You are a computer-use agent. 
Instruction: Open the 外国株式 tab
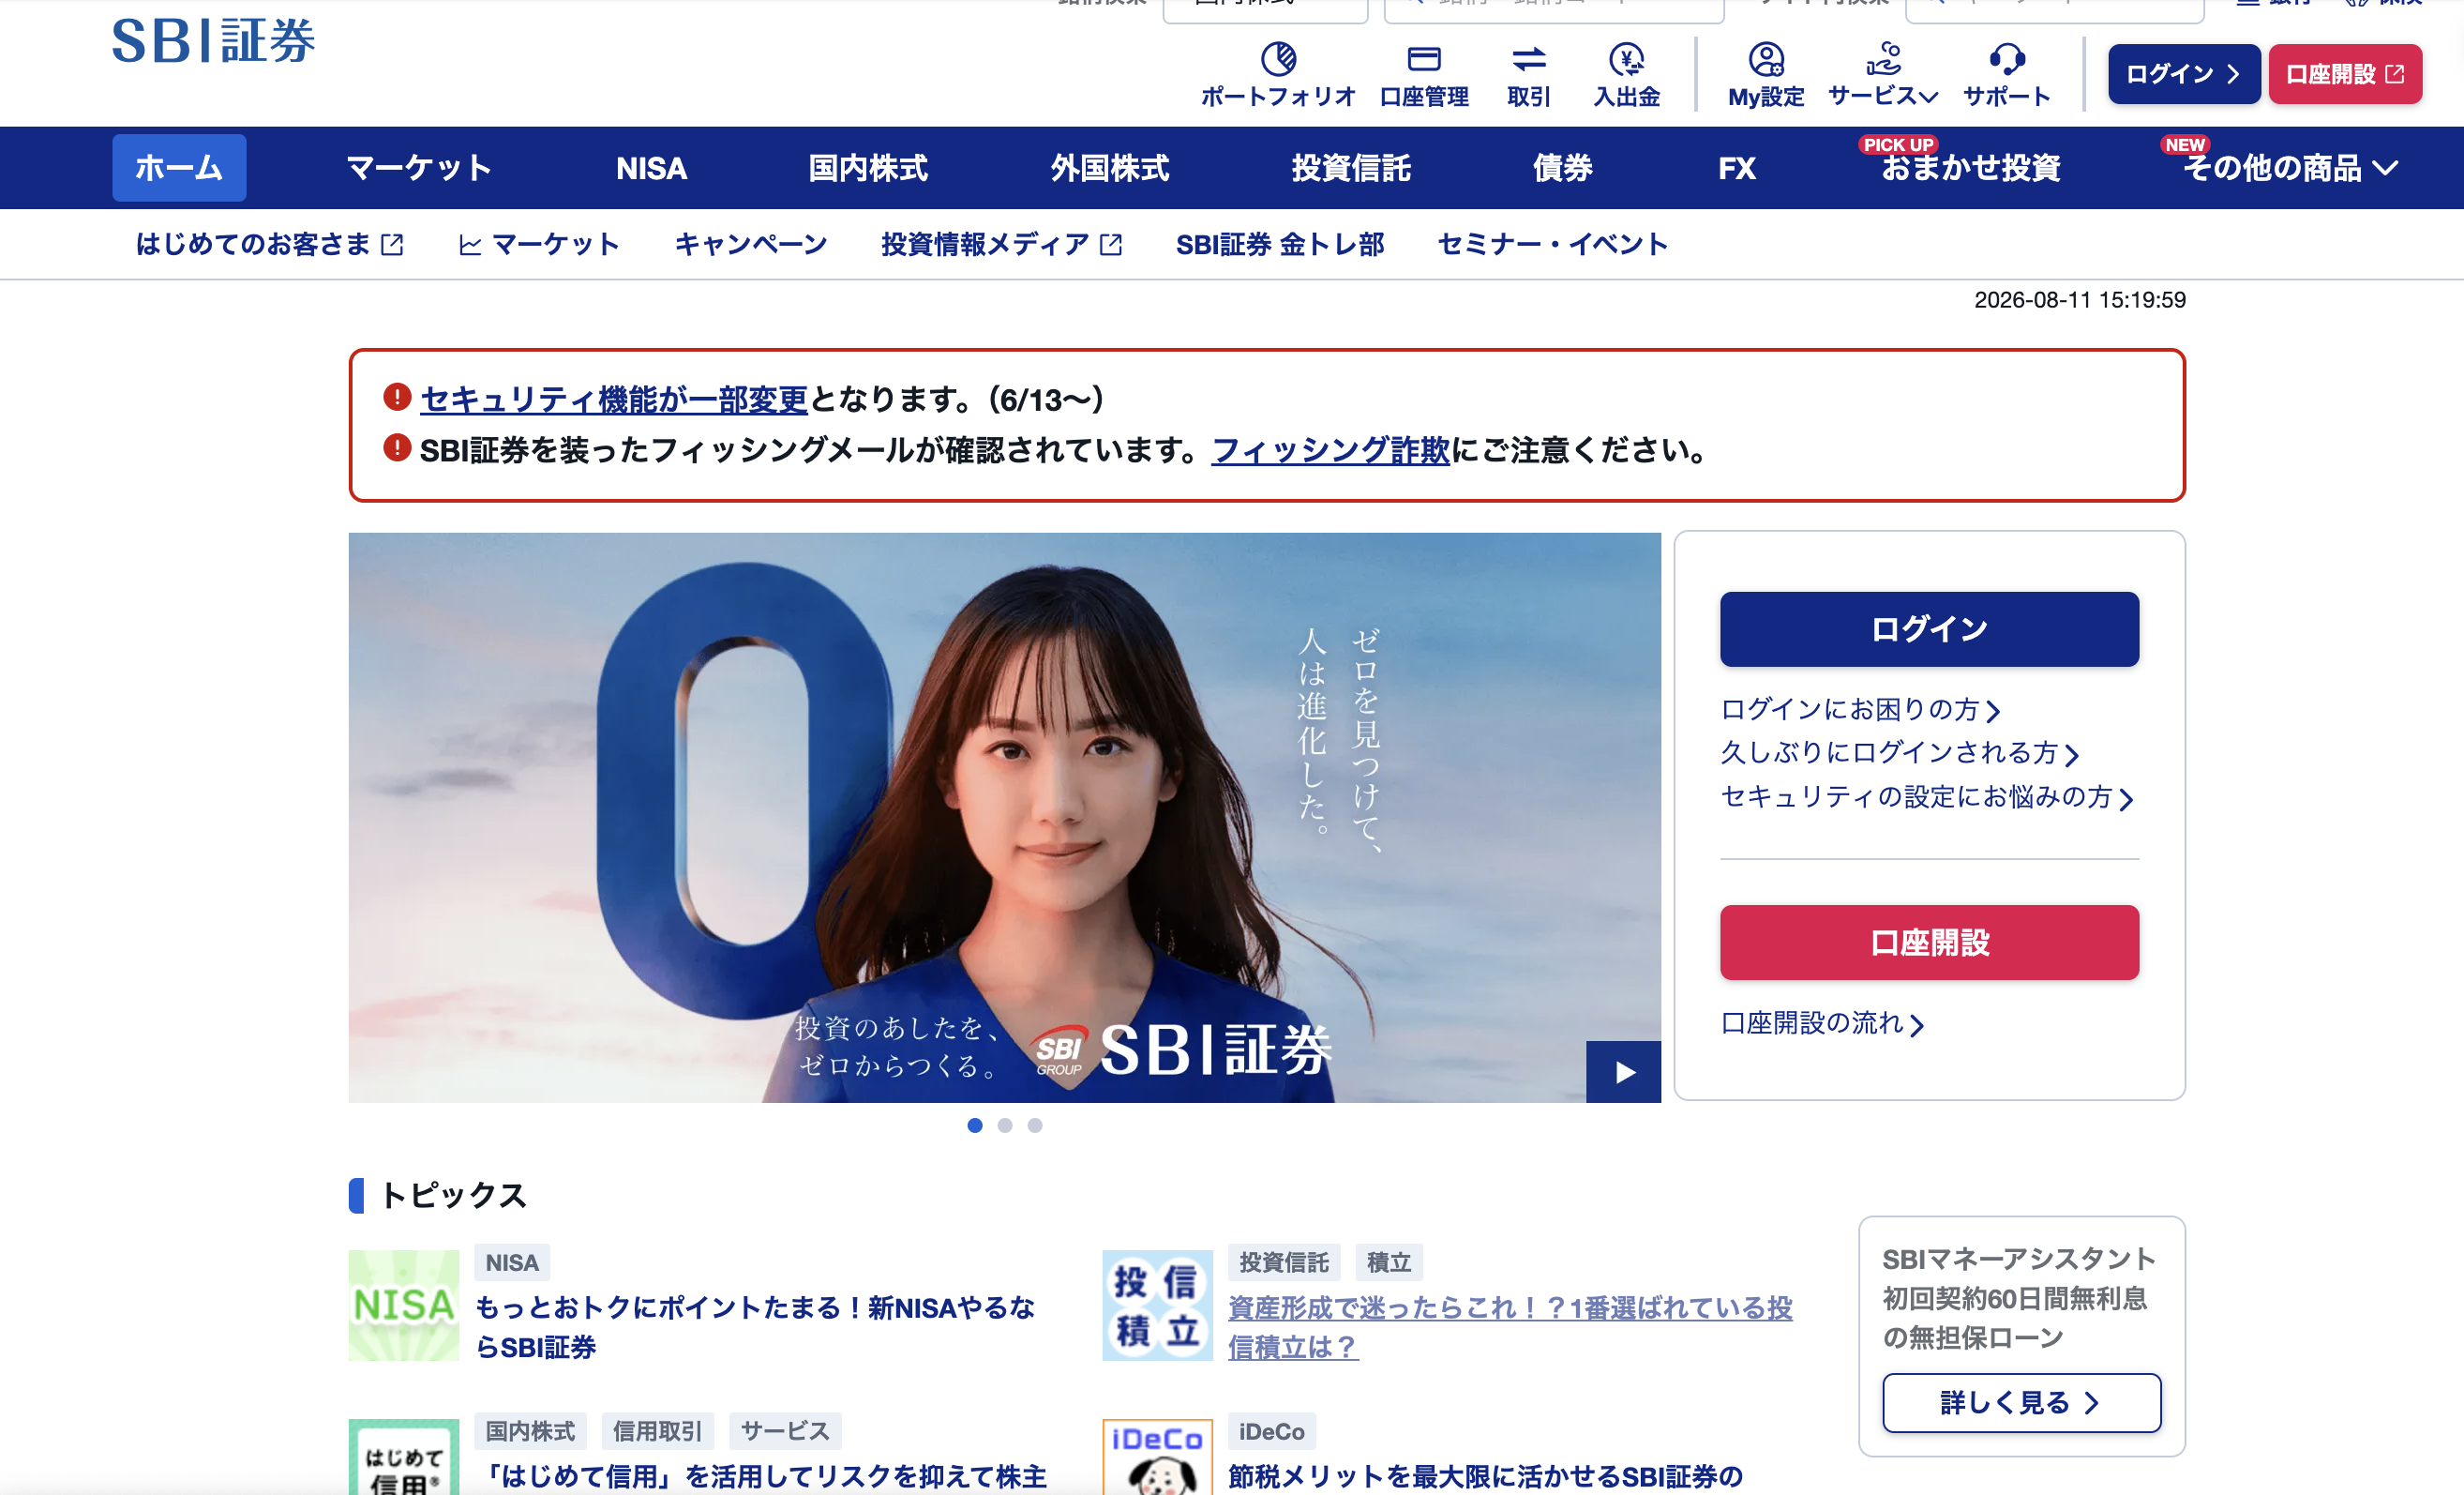tap(1109, 168)
